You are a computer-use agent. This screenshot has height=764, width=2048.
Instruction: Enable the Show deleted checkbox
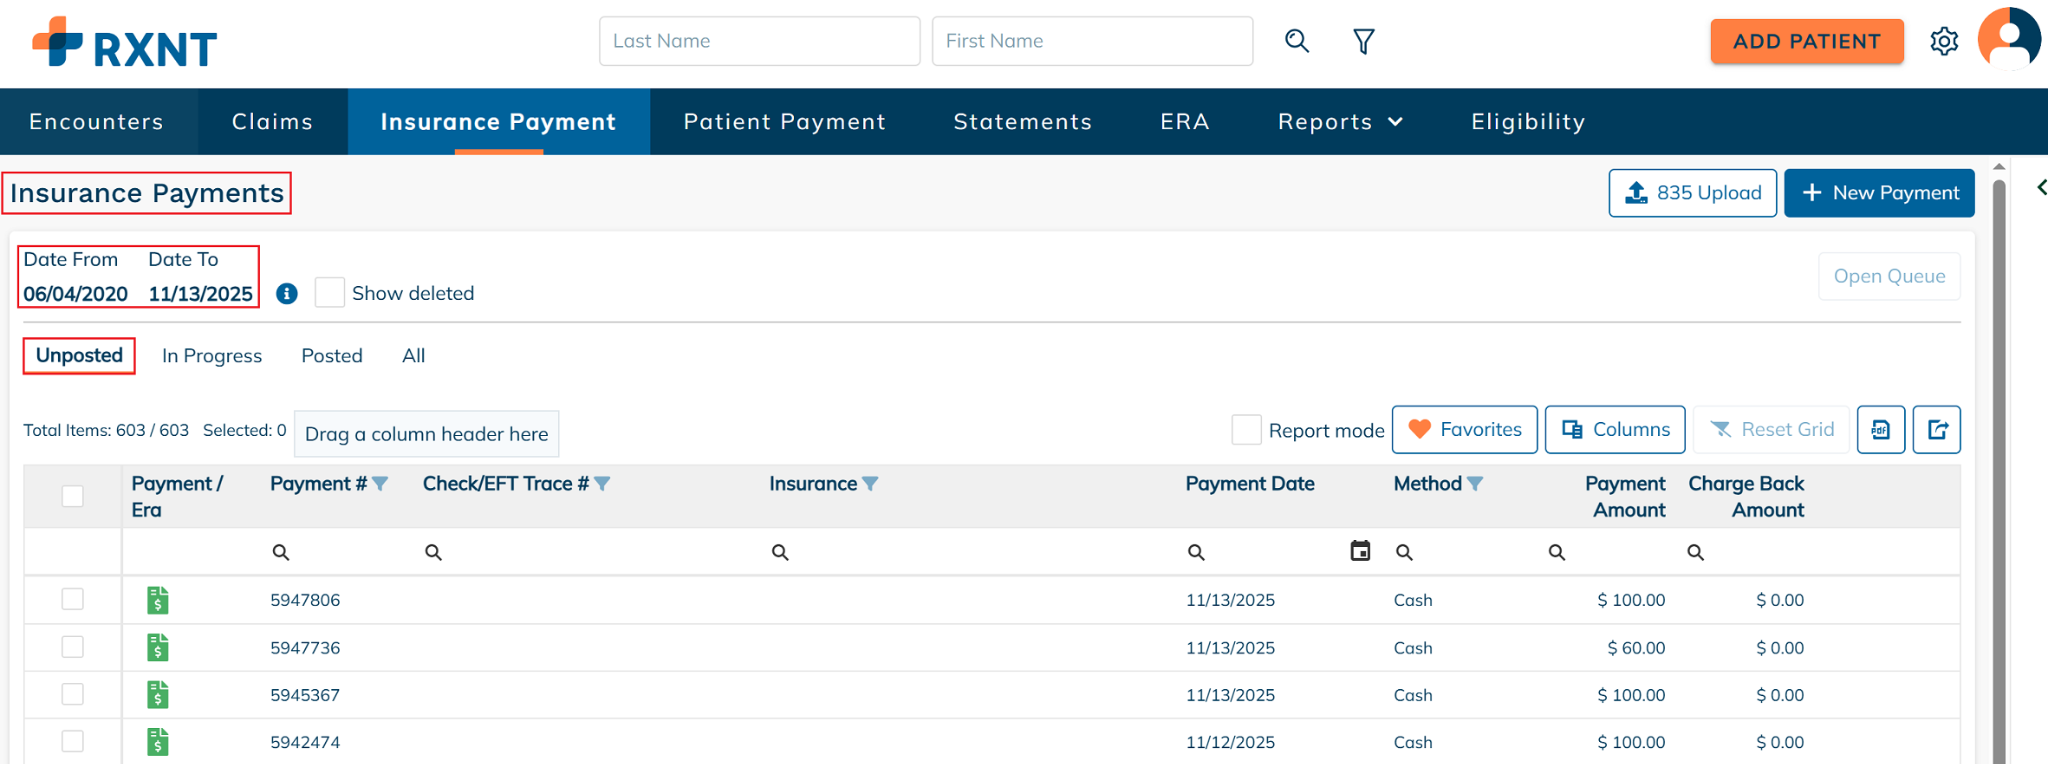pyautogui.click(x=330, y=293)
